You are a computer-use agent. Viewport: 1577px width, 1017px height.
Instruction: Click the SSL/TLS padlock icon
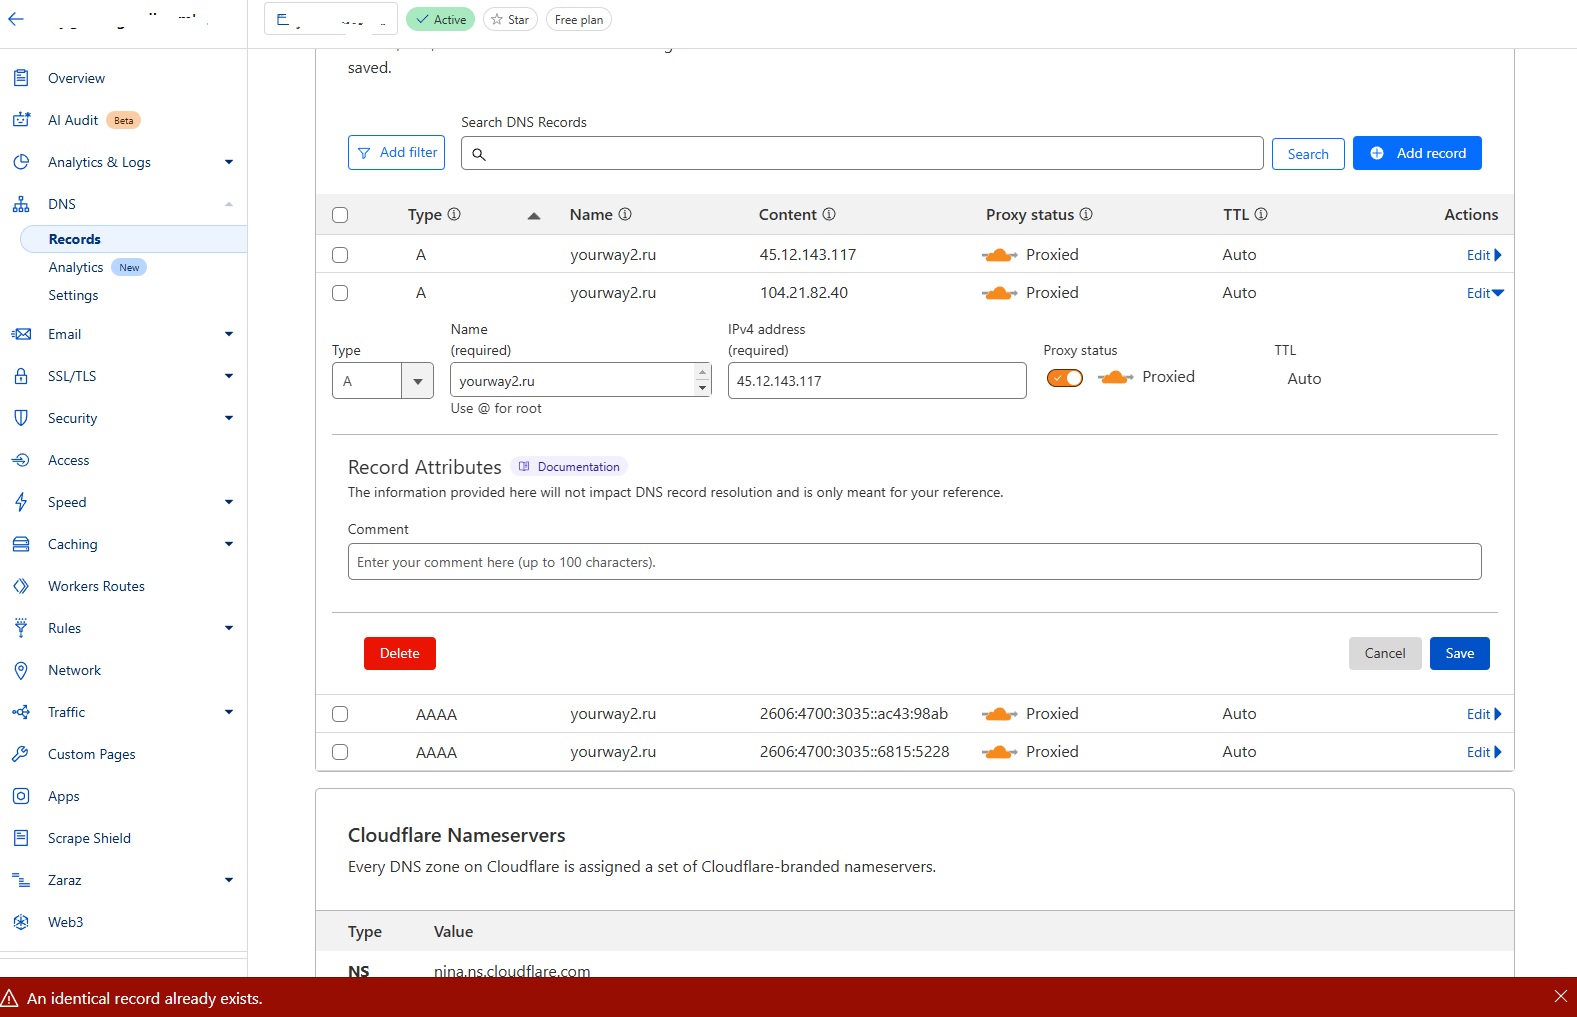[21, 376]
